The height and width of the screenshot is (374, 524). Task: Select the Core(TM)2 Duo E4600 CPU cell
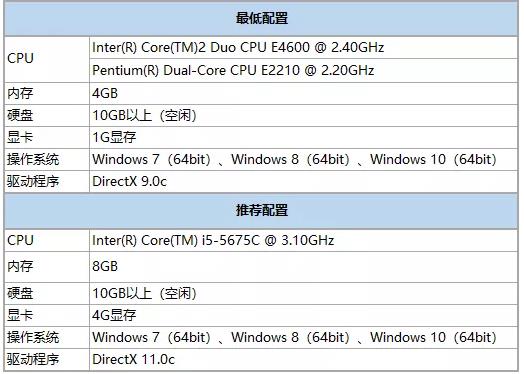(304, 47)
